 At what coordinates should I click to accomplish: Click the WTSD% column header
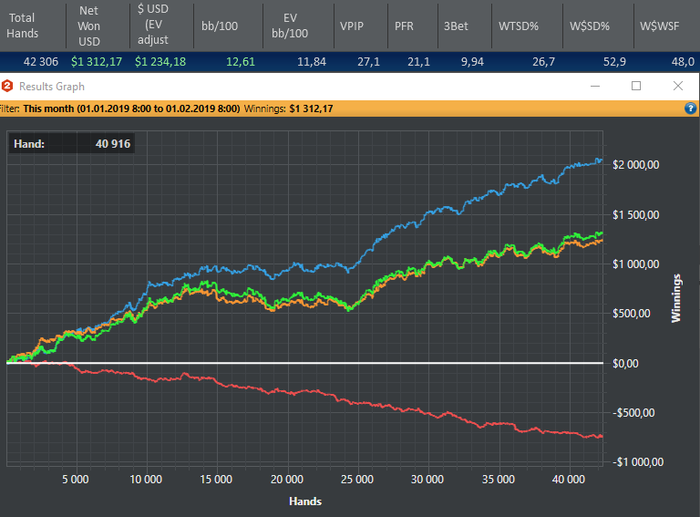click(x=518, y=26)
